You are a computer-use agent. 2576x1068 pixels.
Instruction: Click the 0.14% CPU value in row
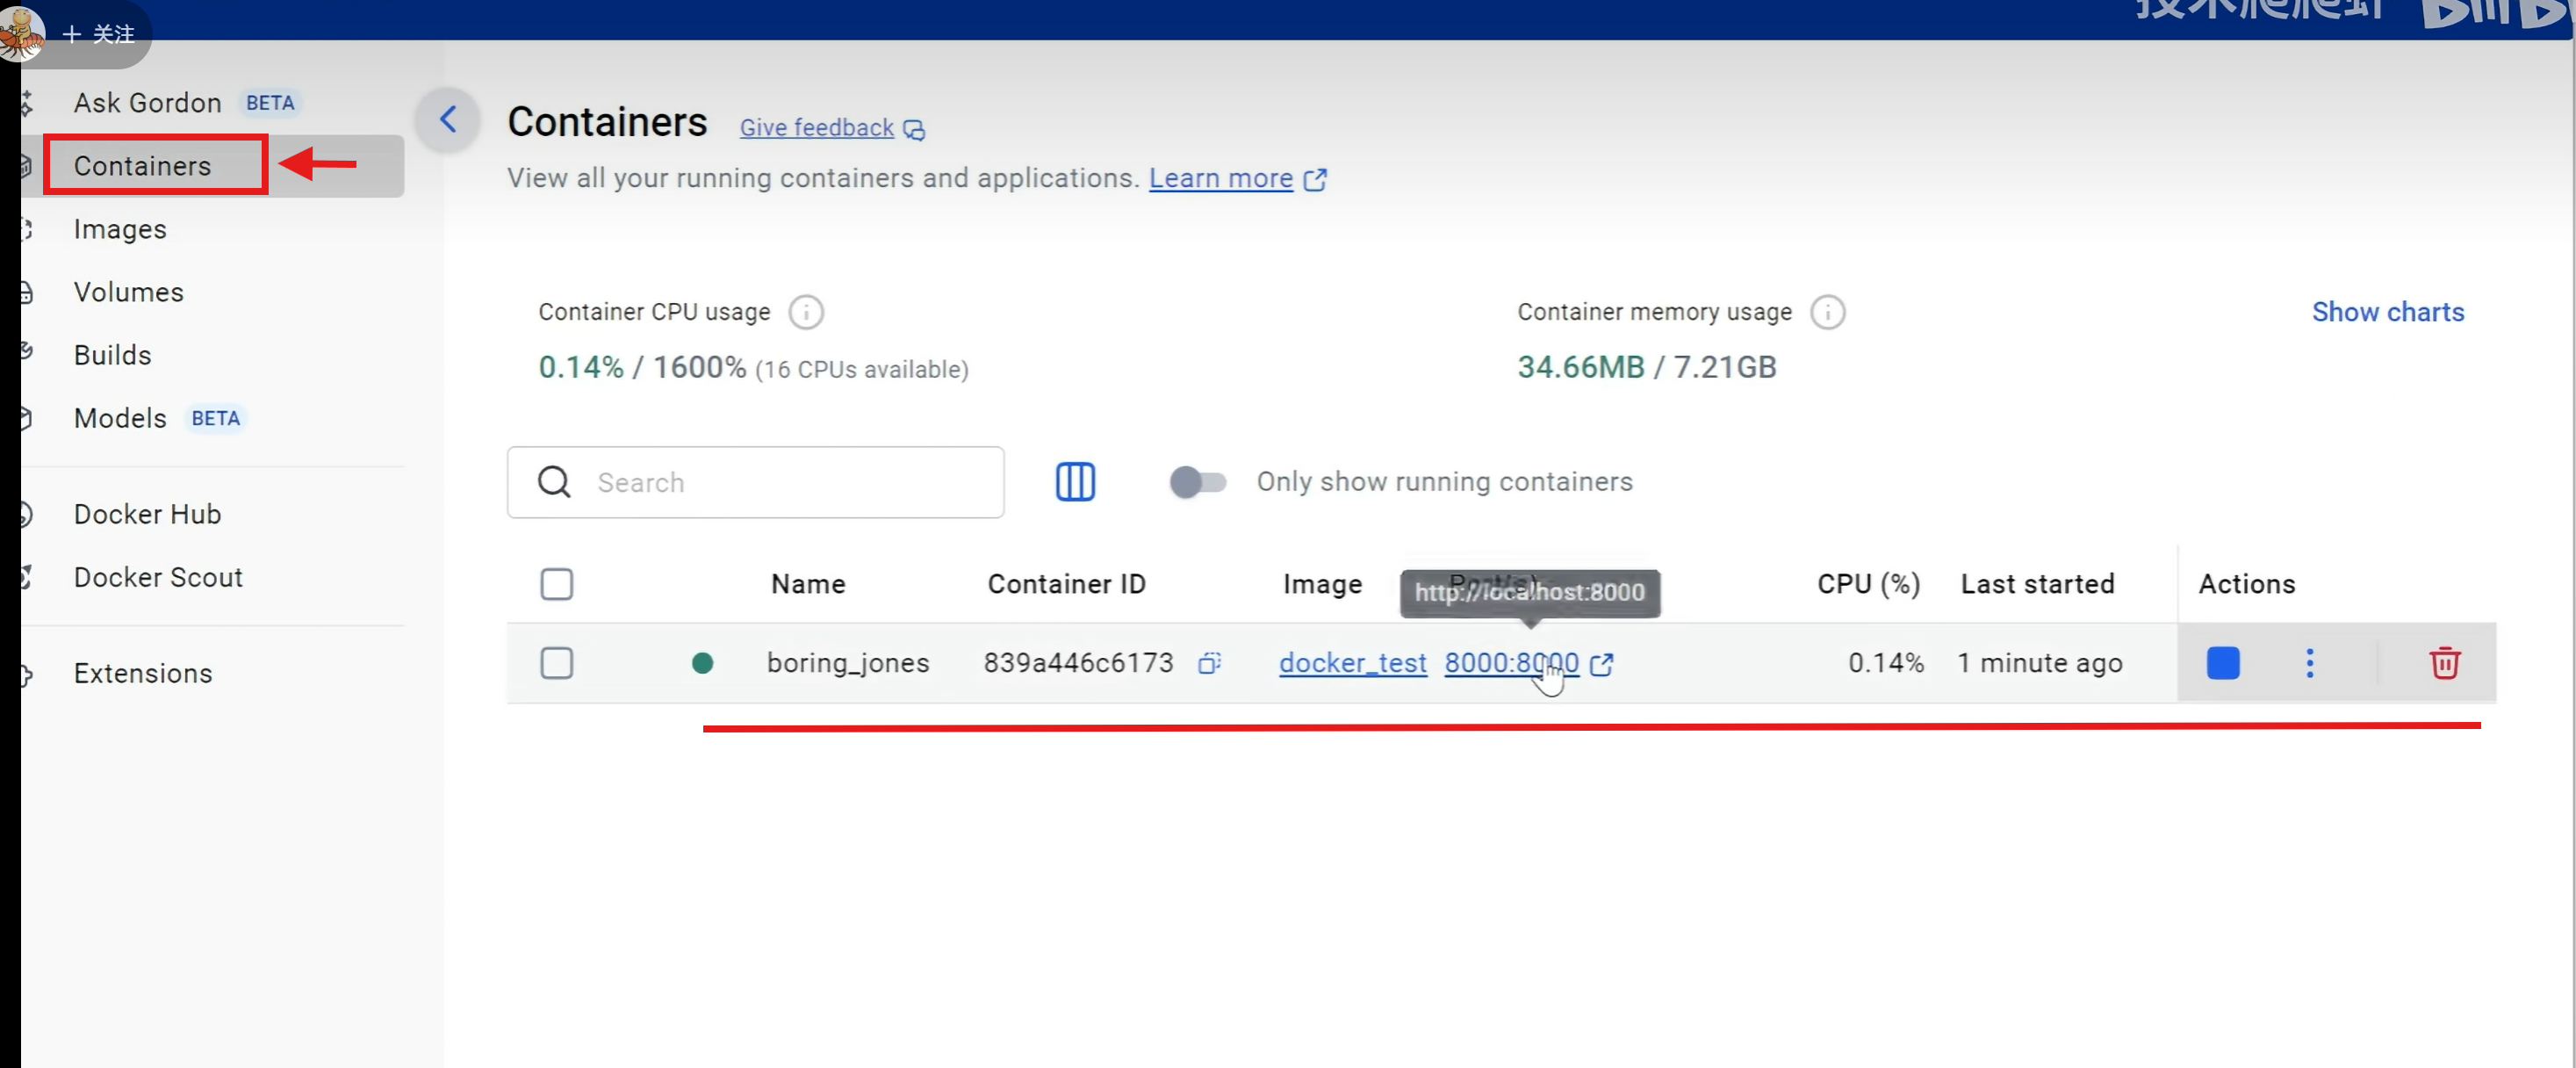(1885, 663)
